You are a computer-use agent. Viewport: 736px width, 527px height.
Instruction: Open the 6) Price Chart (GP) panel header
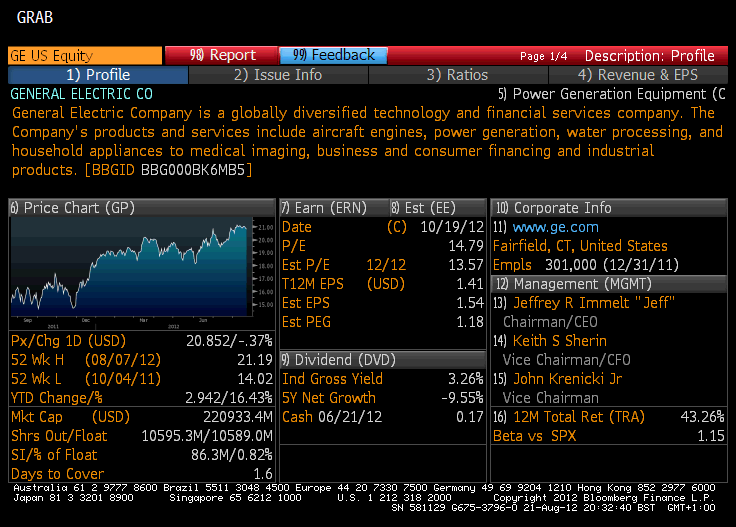point(141,208)
